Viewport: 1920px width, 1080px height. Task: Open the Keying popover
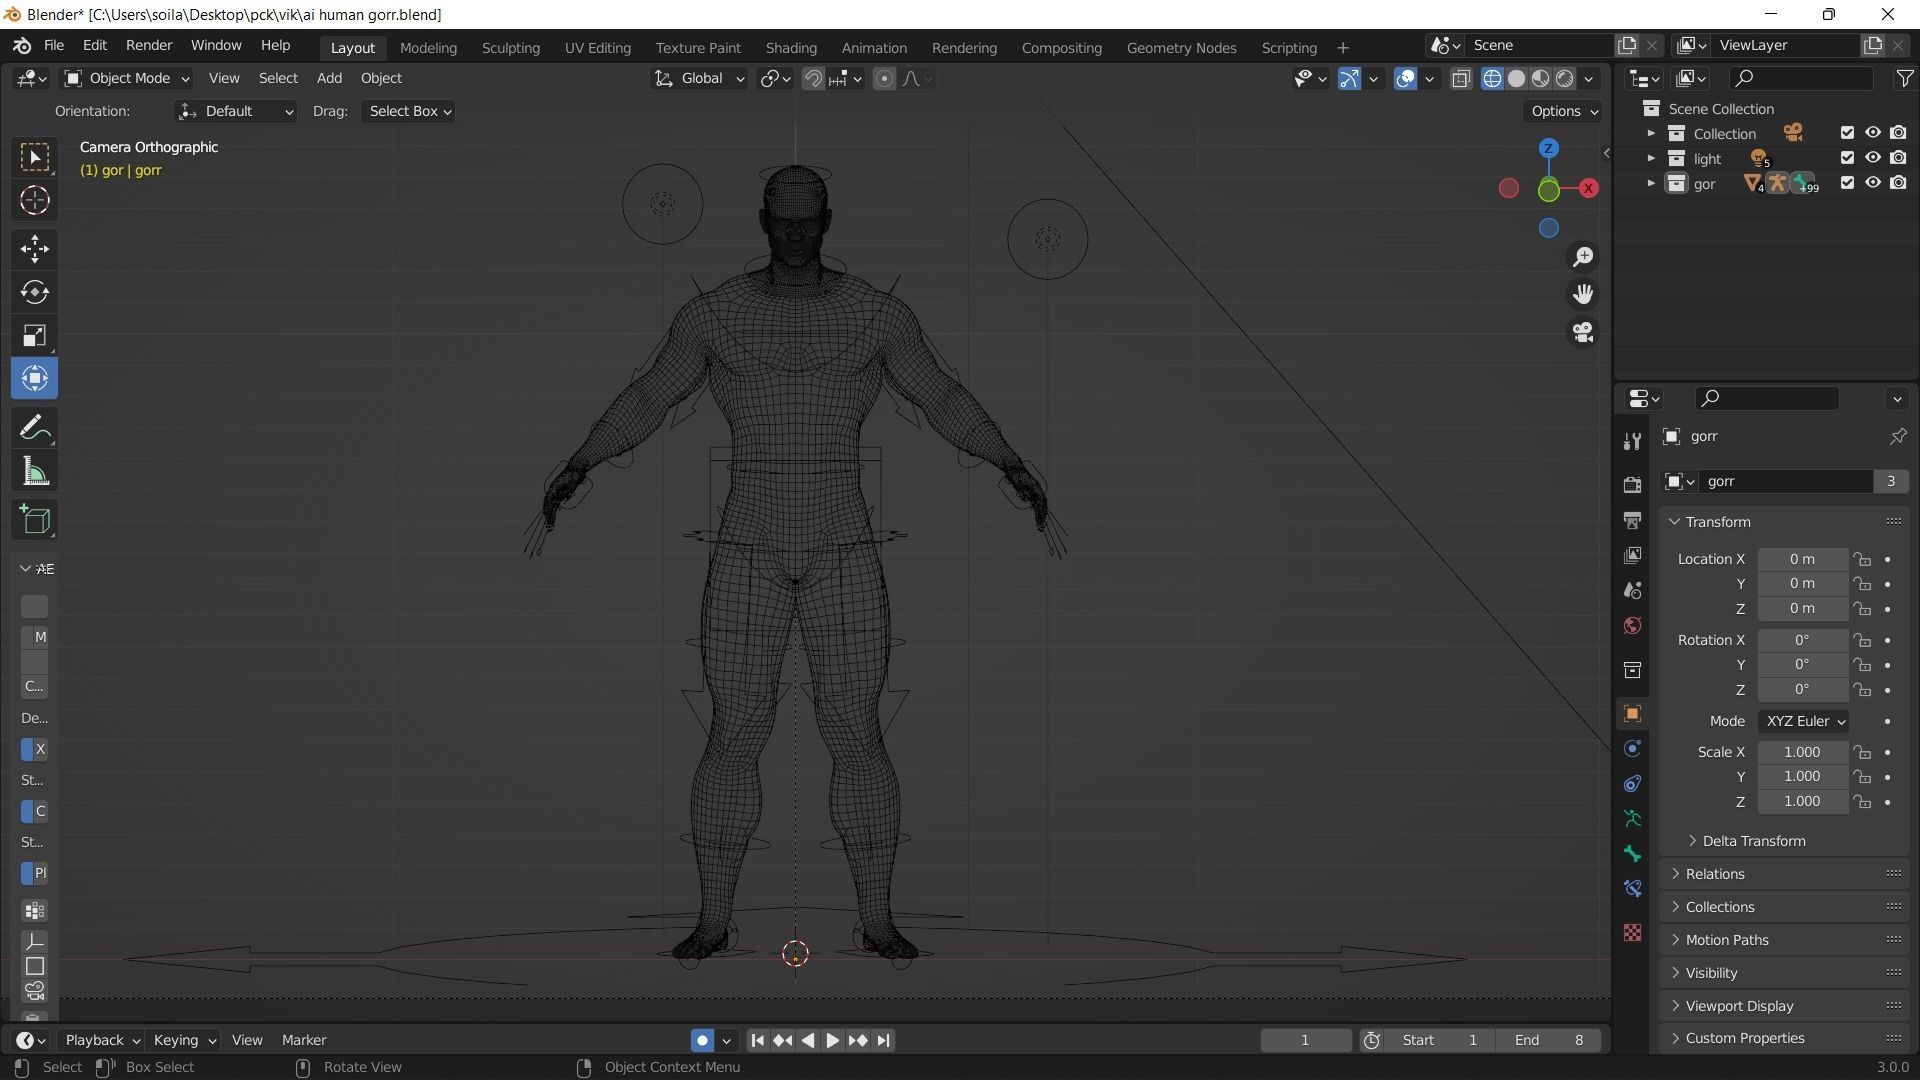click(x=184, y=1040)
